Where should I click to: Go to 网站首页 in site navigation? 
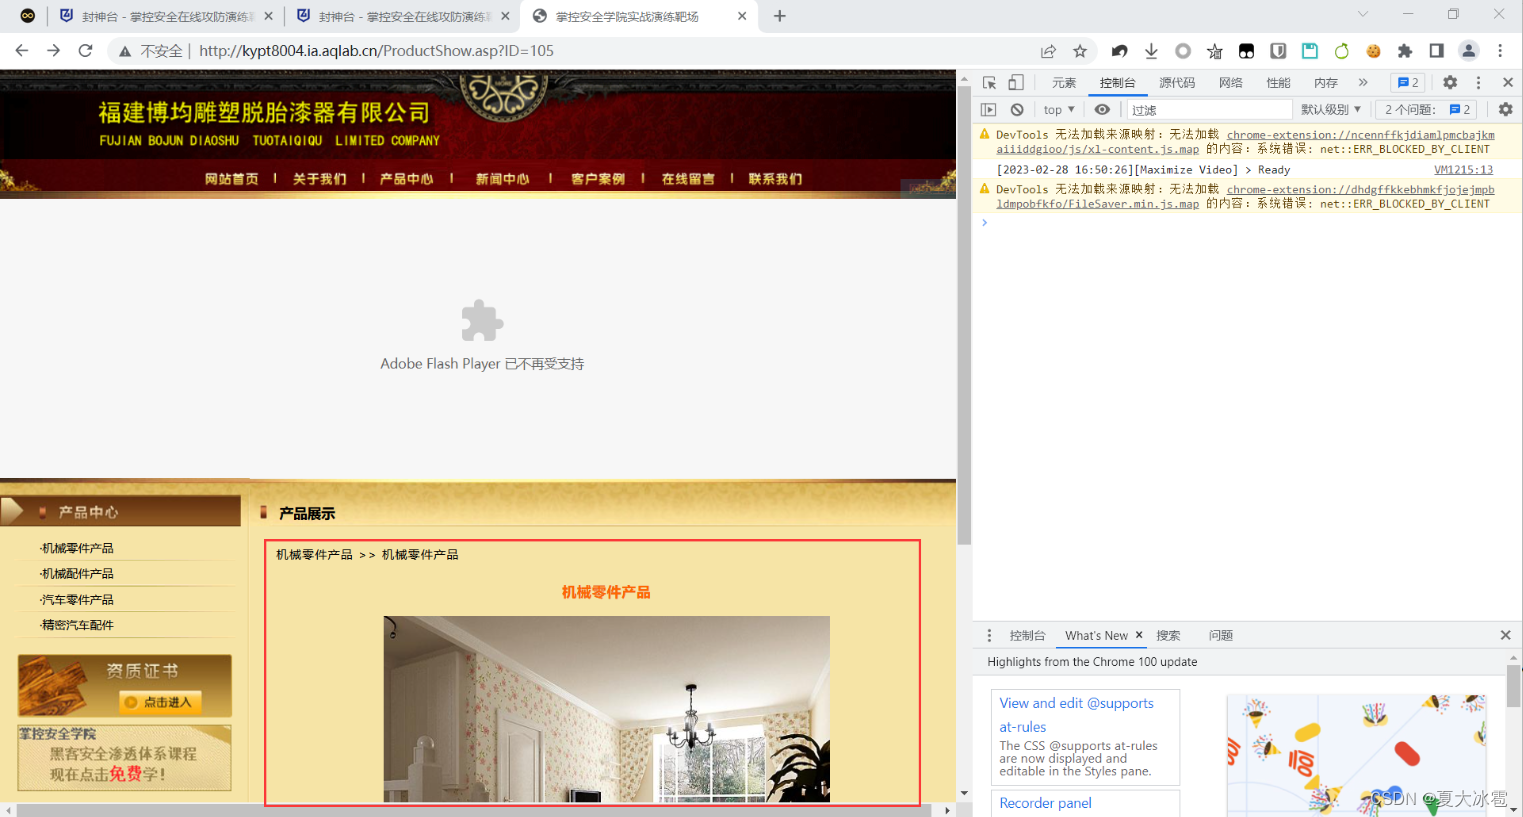tap(231, 179)
